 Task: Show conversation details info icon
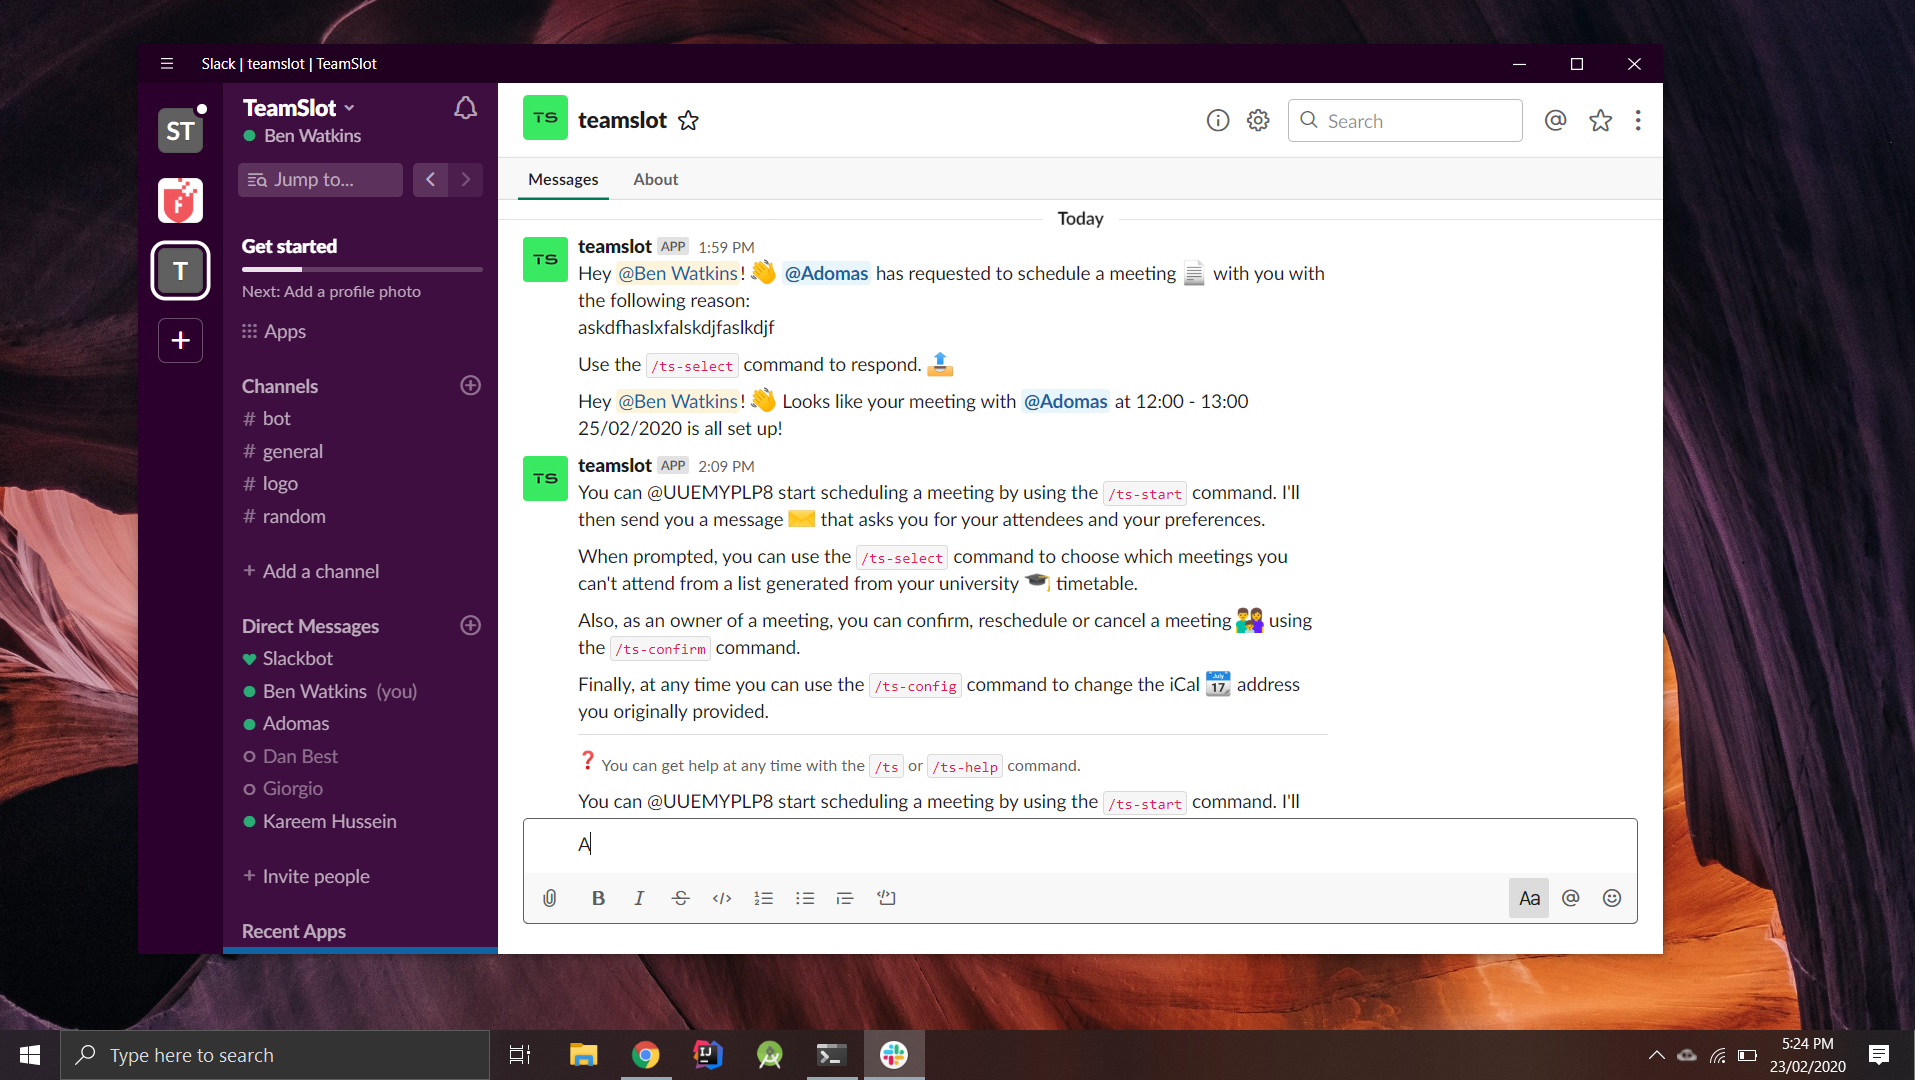pyautogui.click(x=1217, y=120)
